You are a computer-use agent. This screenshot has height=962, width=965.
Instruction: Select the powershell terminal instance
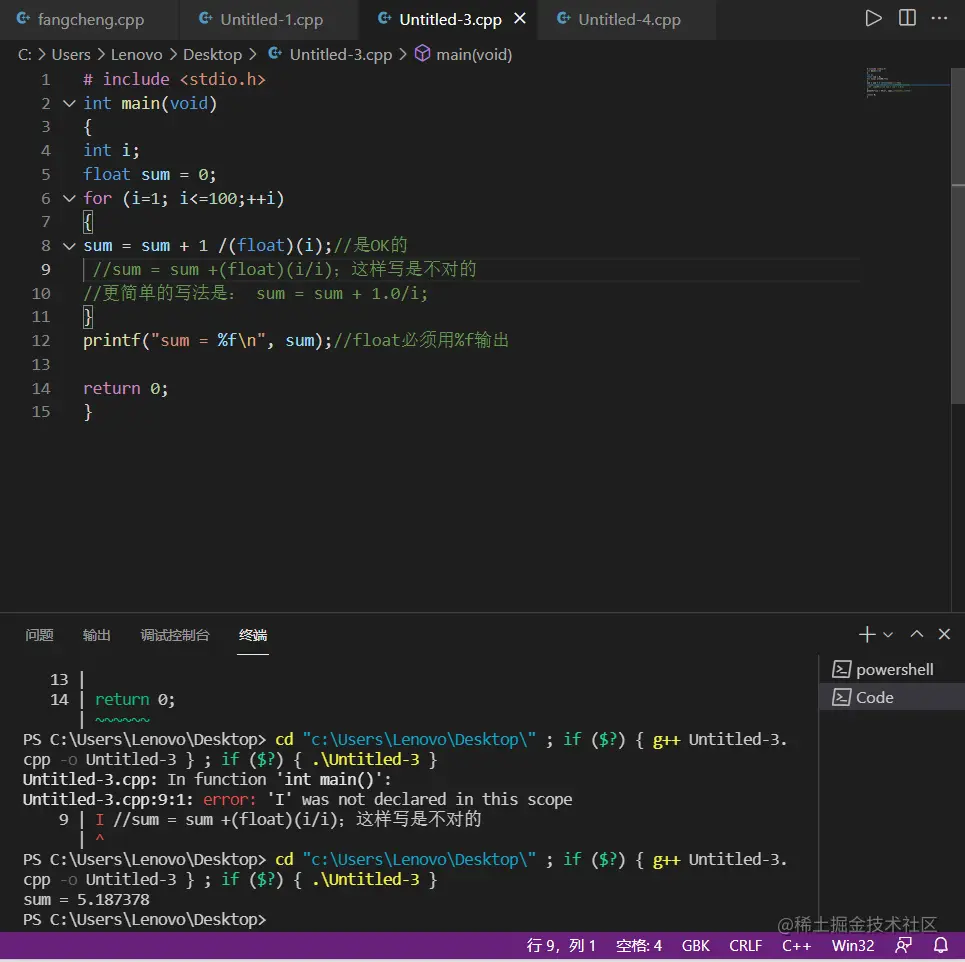tap(894, 669)
